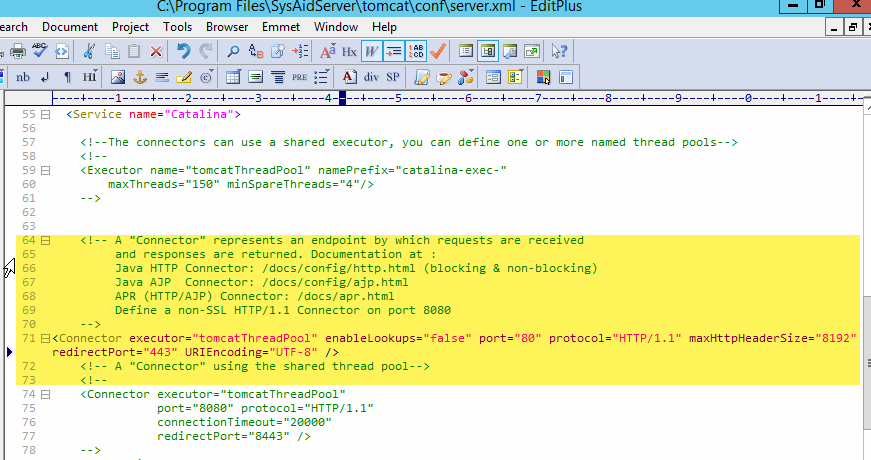Screen dimensions: 871x460
Task: Collapse the Connector block at line 74
Action: pyautogui.click(x=46, y=394)
